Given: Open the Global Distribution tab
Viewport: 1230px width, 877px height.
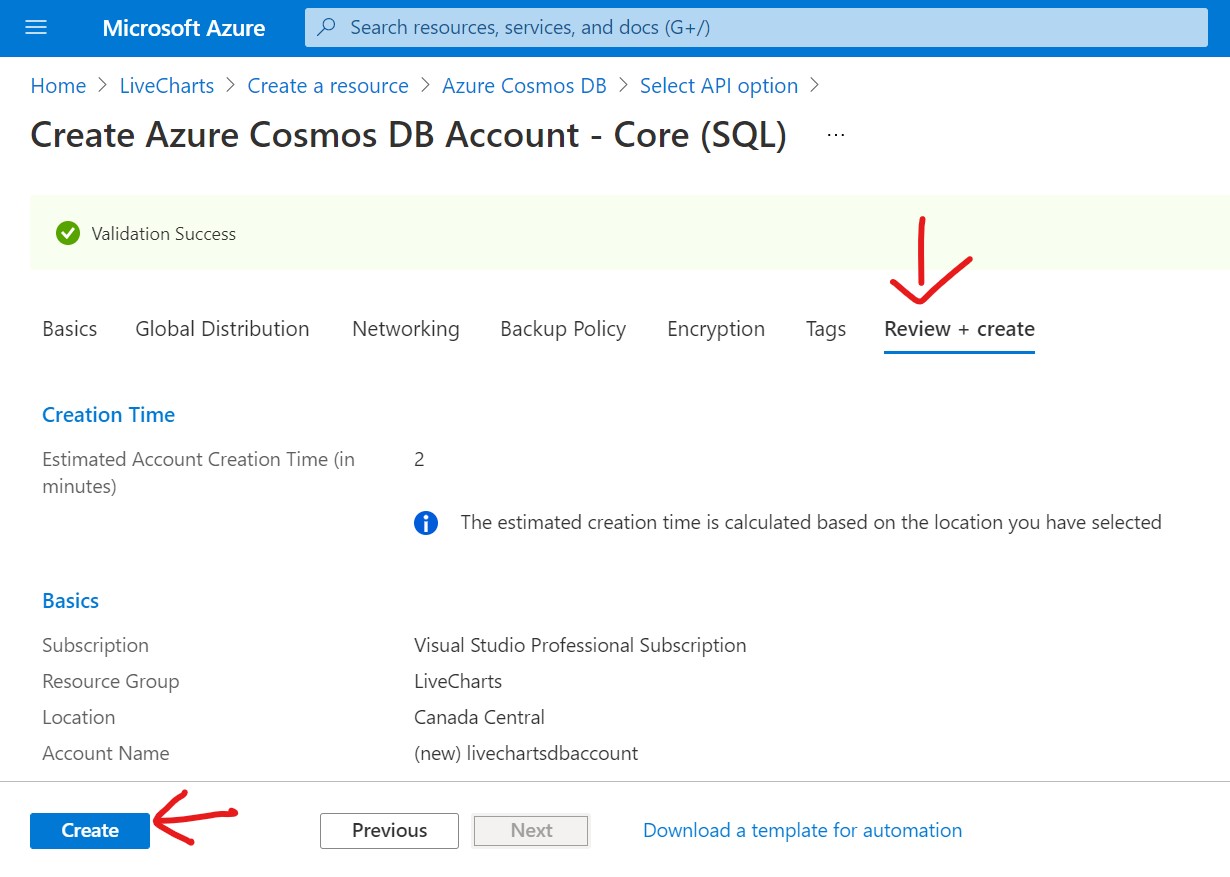Looking at the screenshot, I should (222, 329).
